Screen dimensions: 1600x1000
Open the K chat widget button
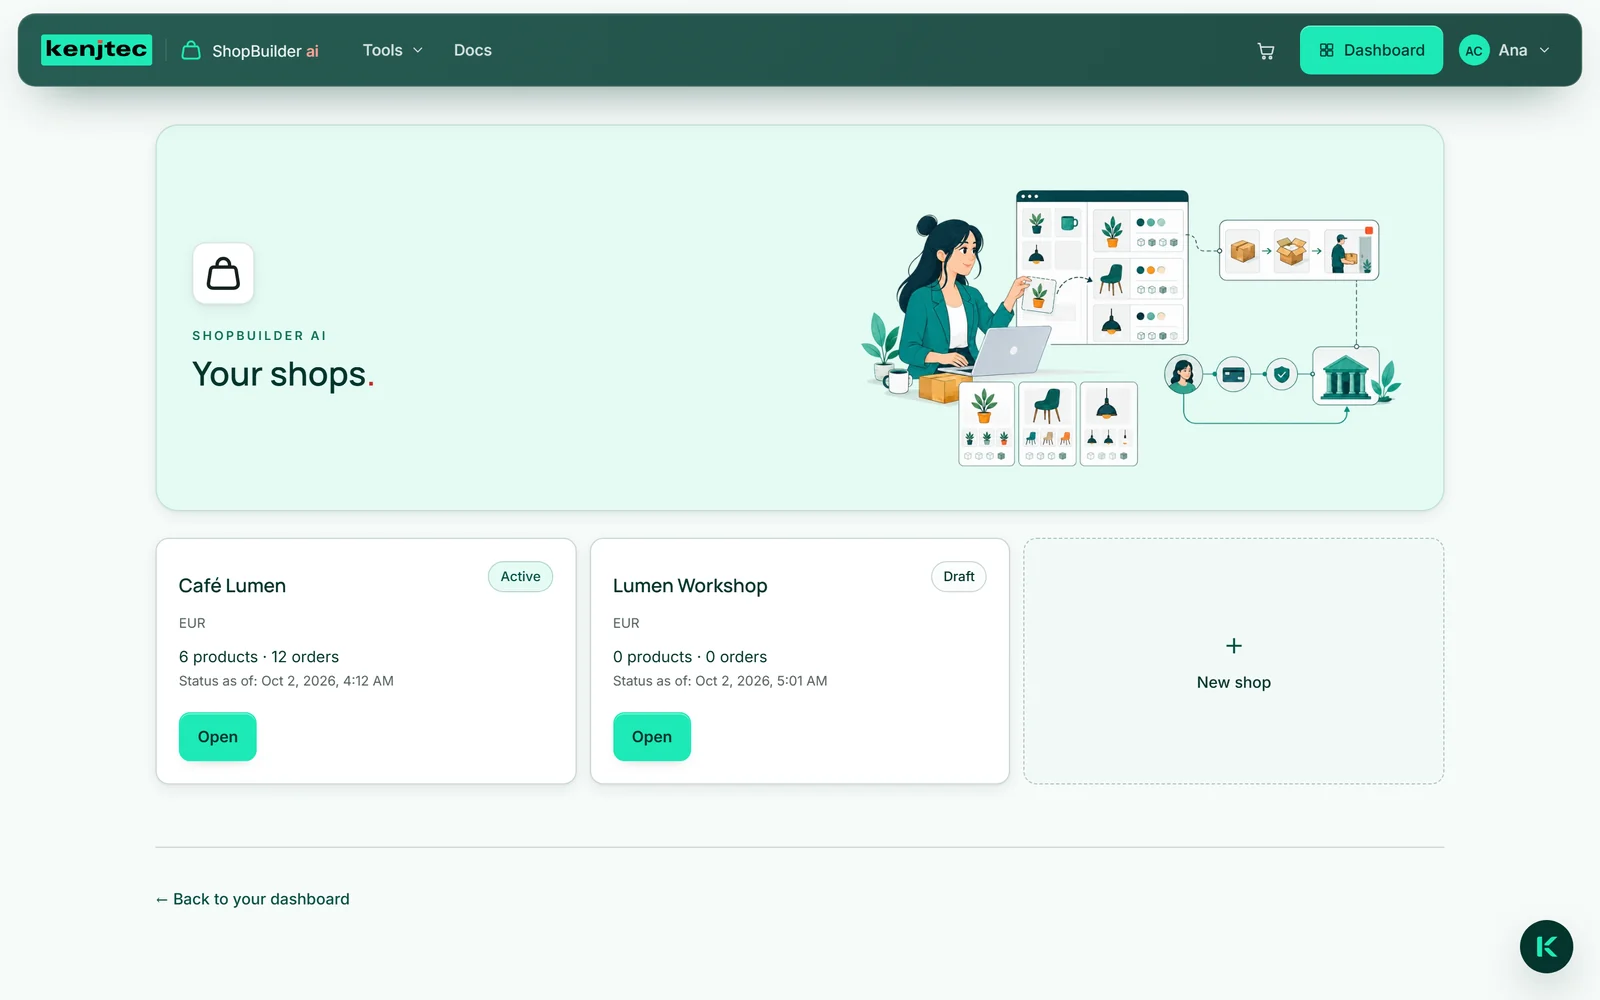pos(1546,946)
